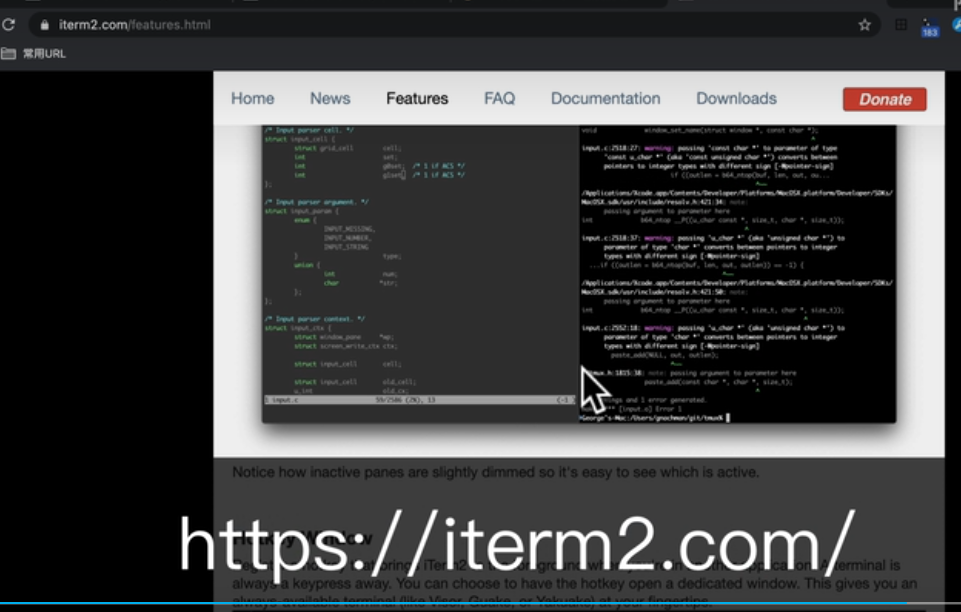Select the Features nav item
The width and height of the screenshot is (961, 612).
click(x=417, y=99)
